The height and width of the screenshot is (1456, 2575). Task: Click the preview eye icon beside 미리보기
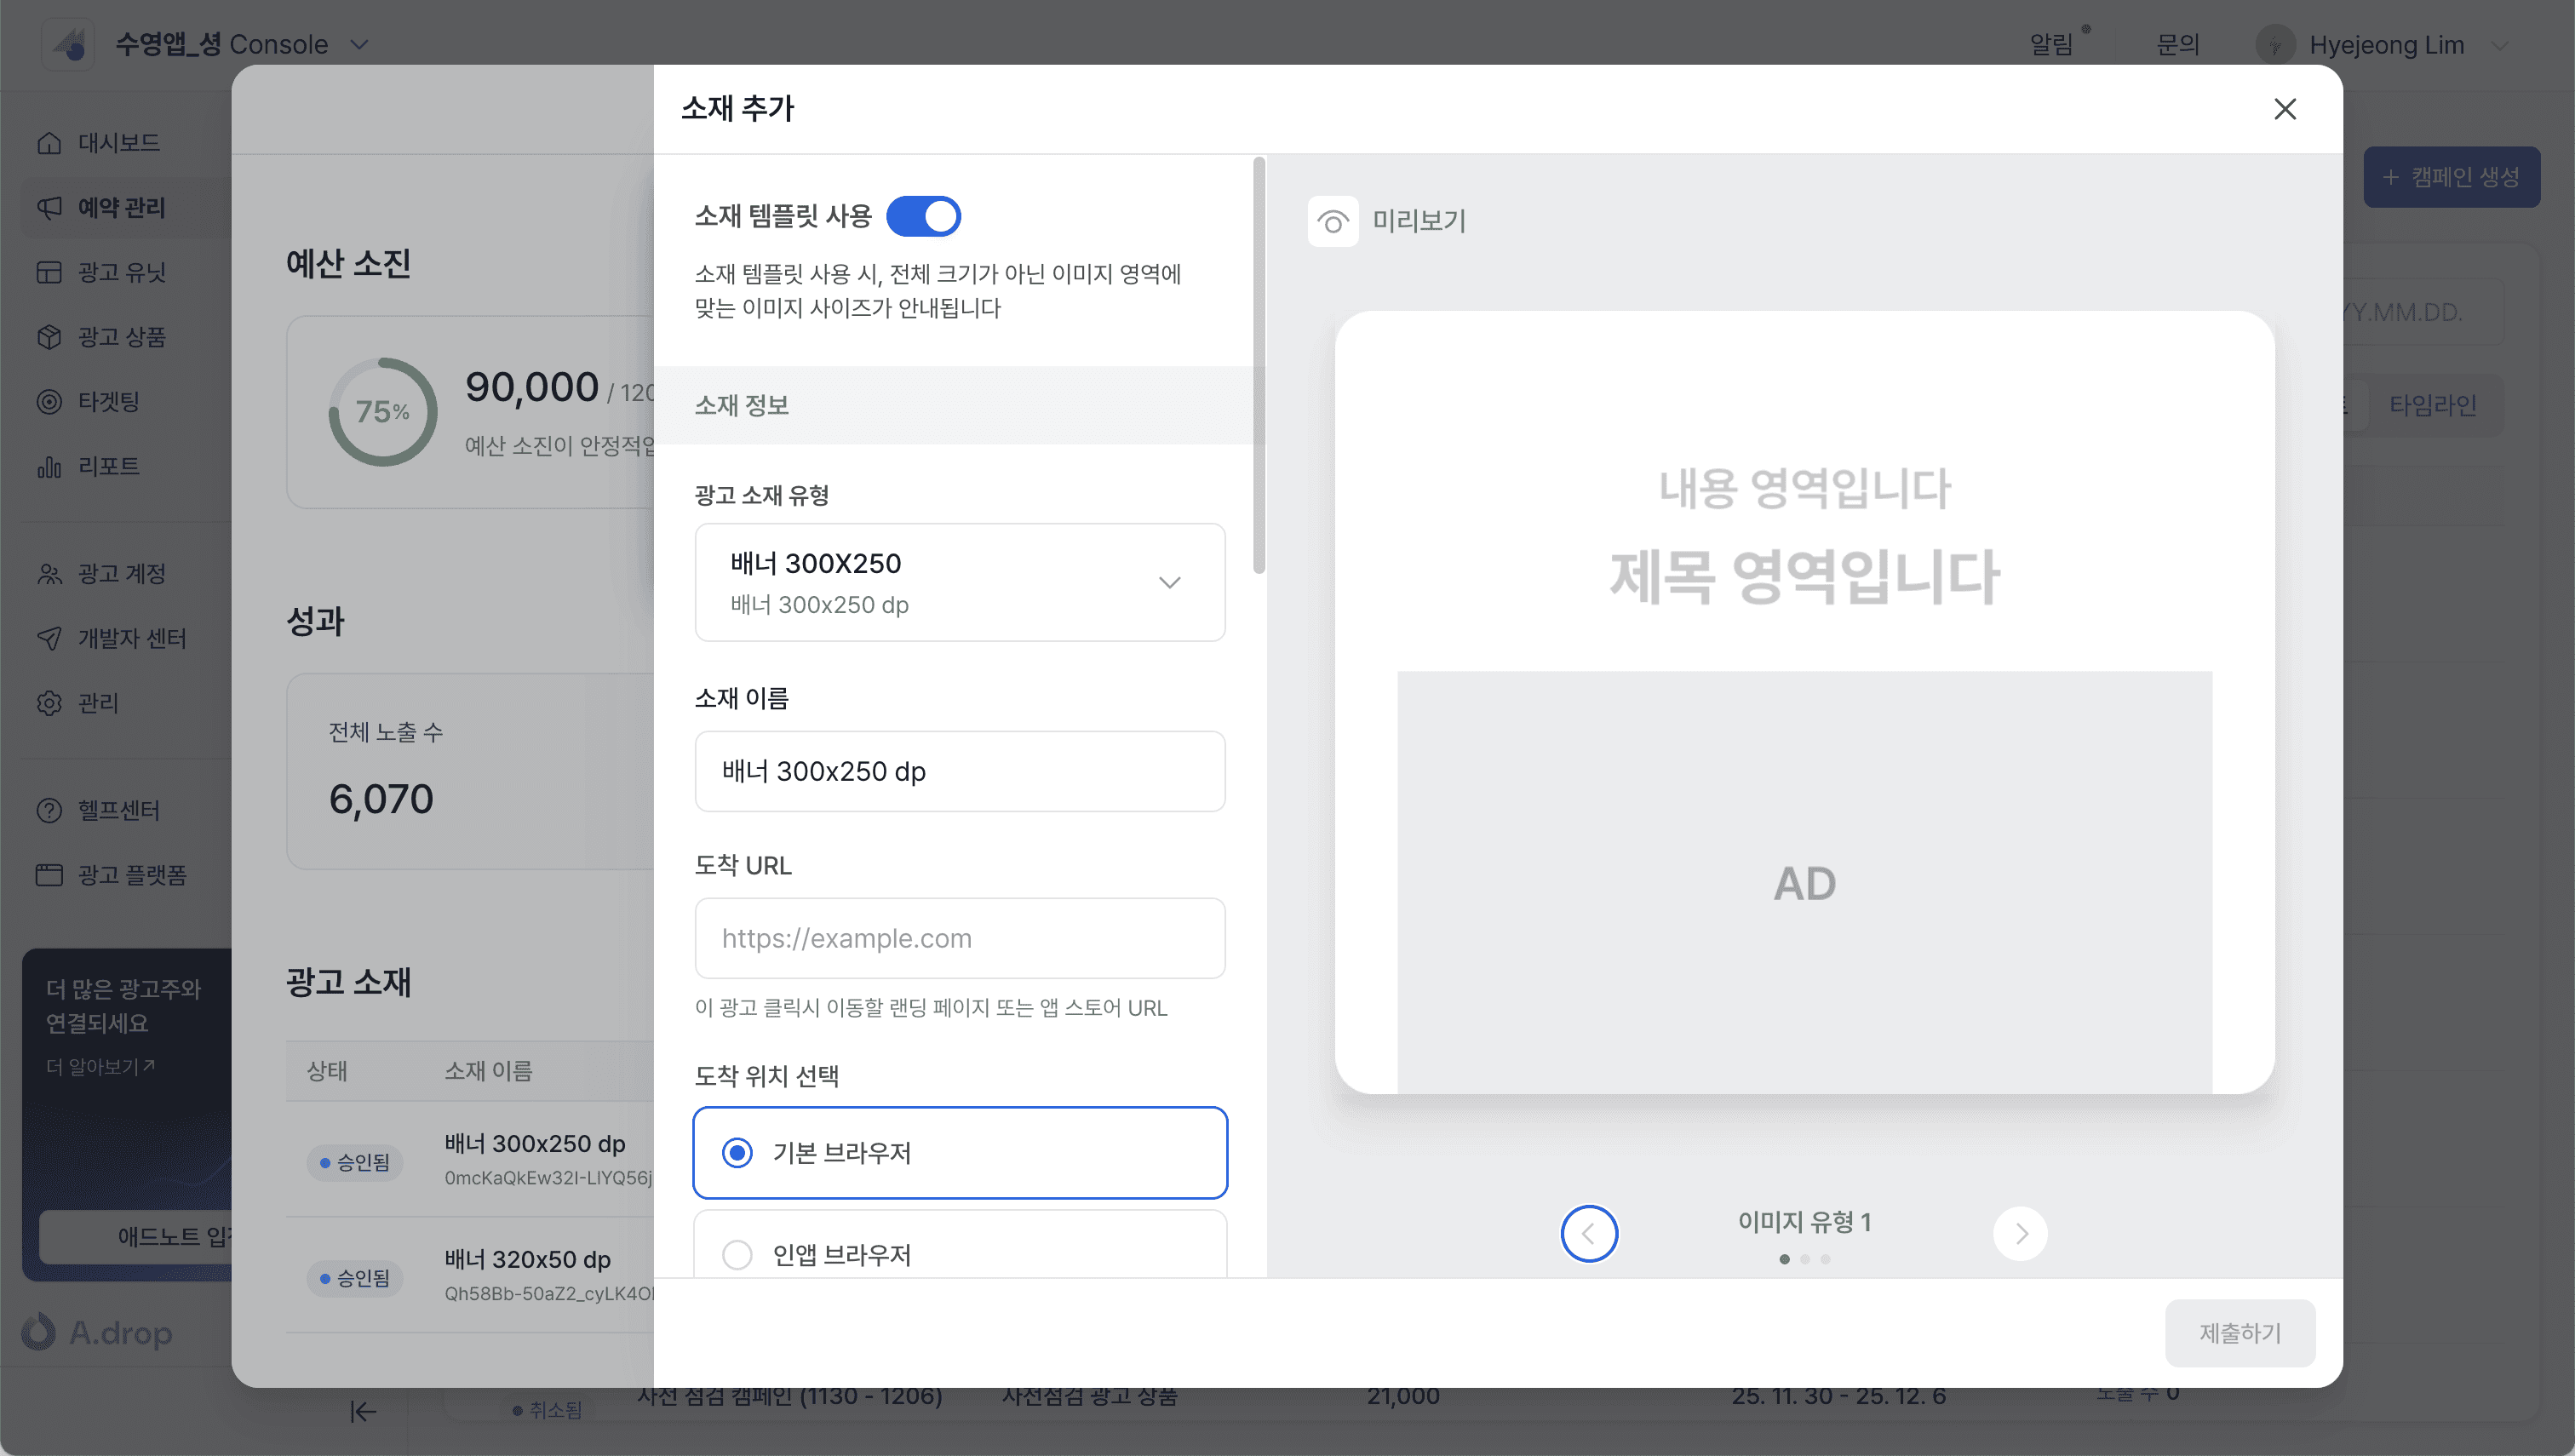coord(1332,221)
